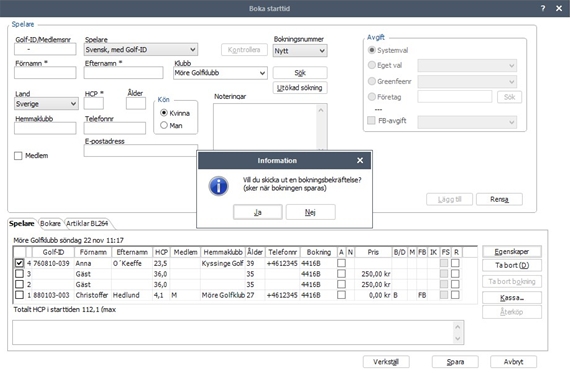Select the Företag radio option
The width and height of the screenshot is (570, 378).
point(372,97)
